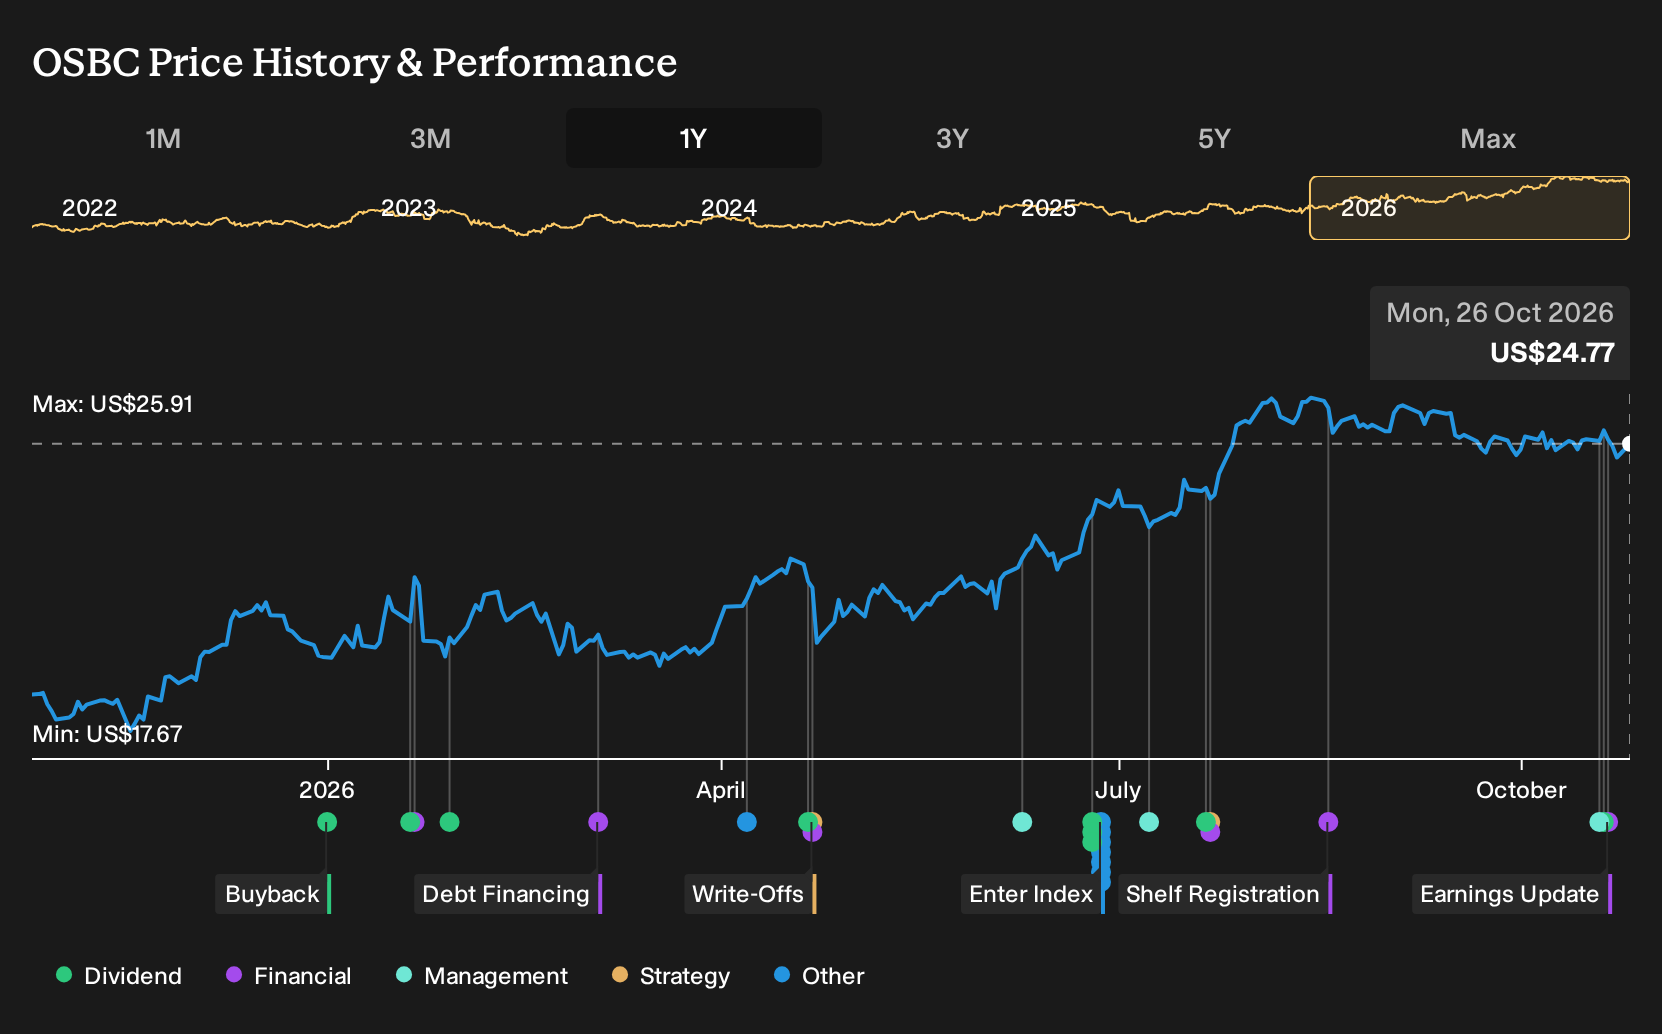
Task: Open the Debt Financing event label
Action: click(x=507, y=894)
